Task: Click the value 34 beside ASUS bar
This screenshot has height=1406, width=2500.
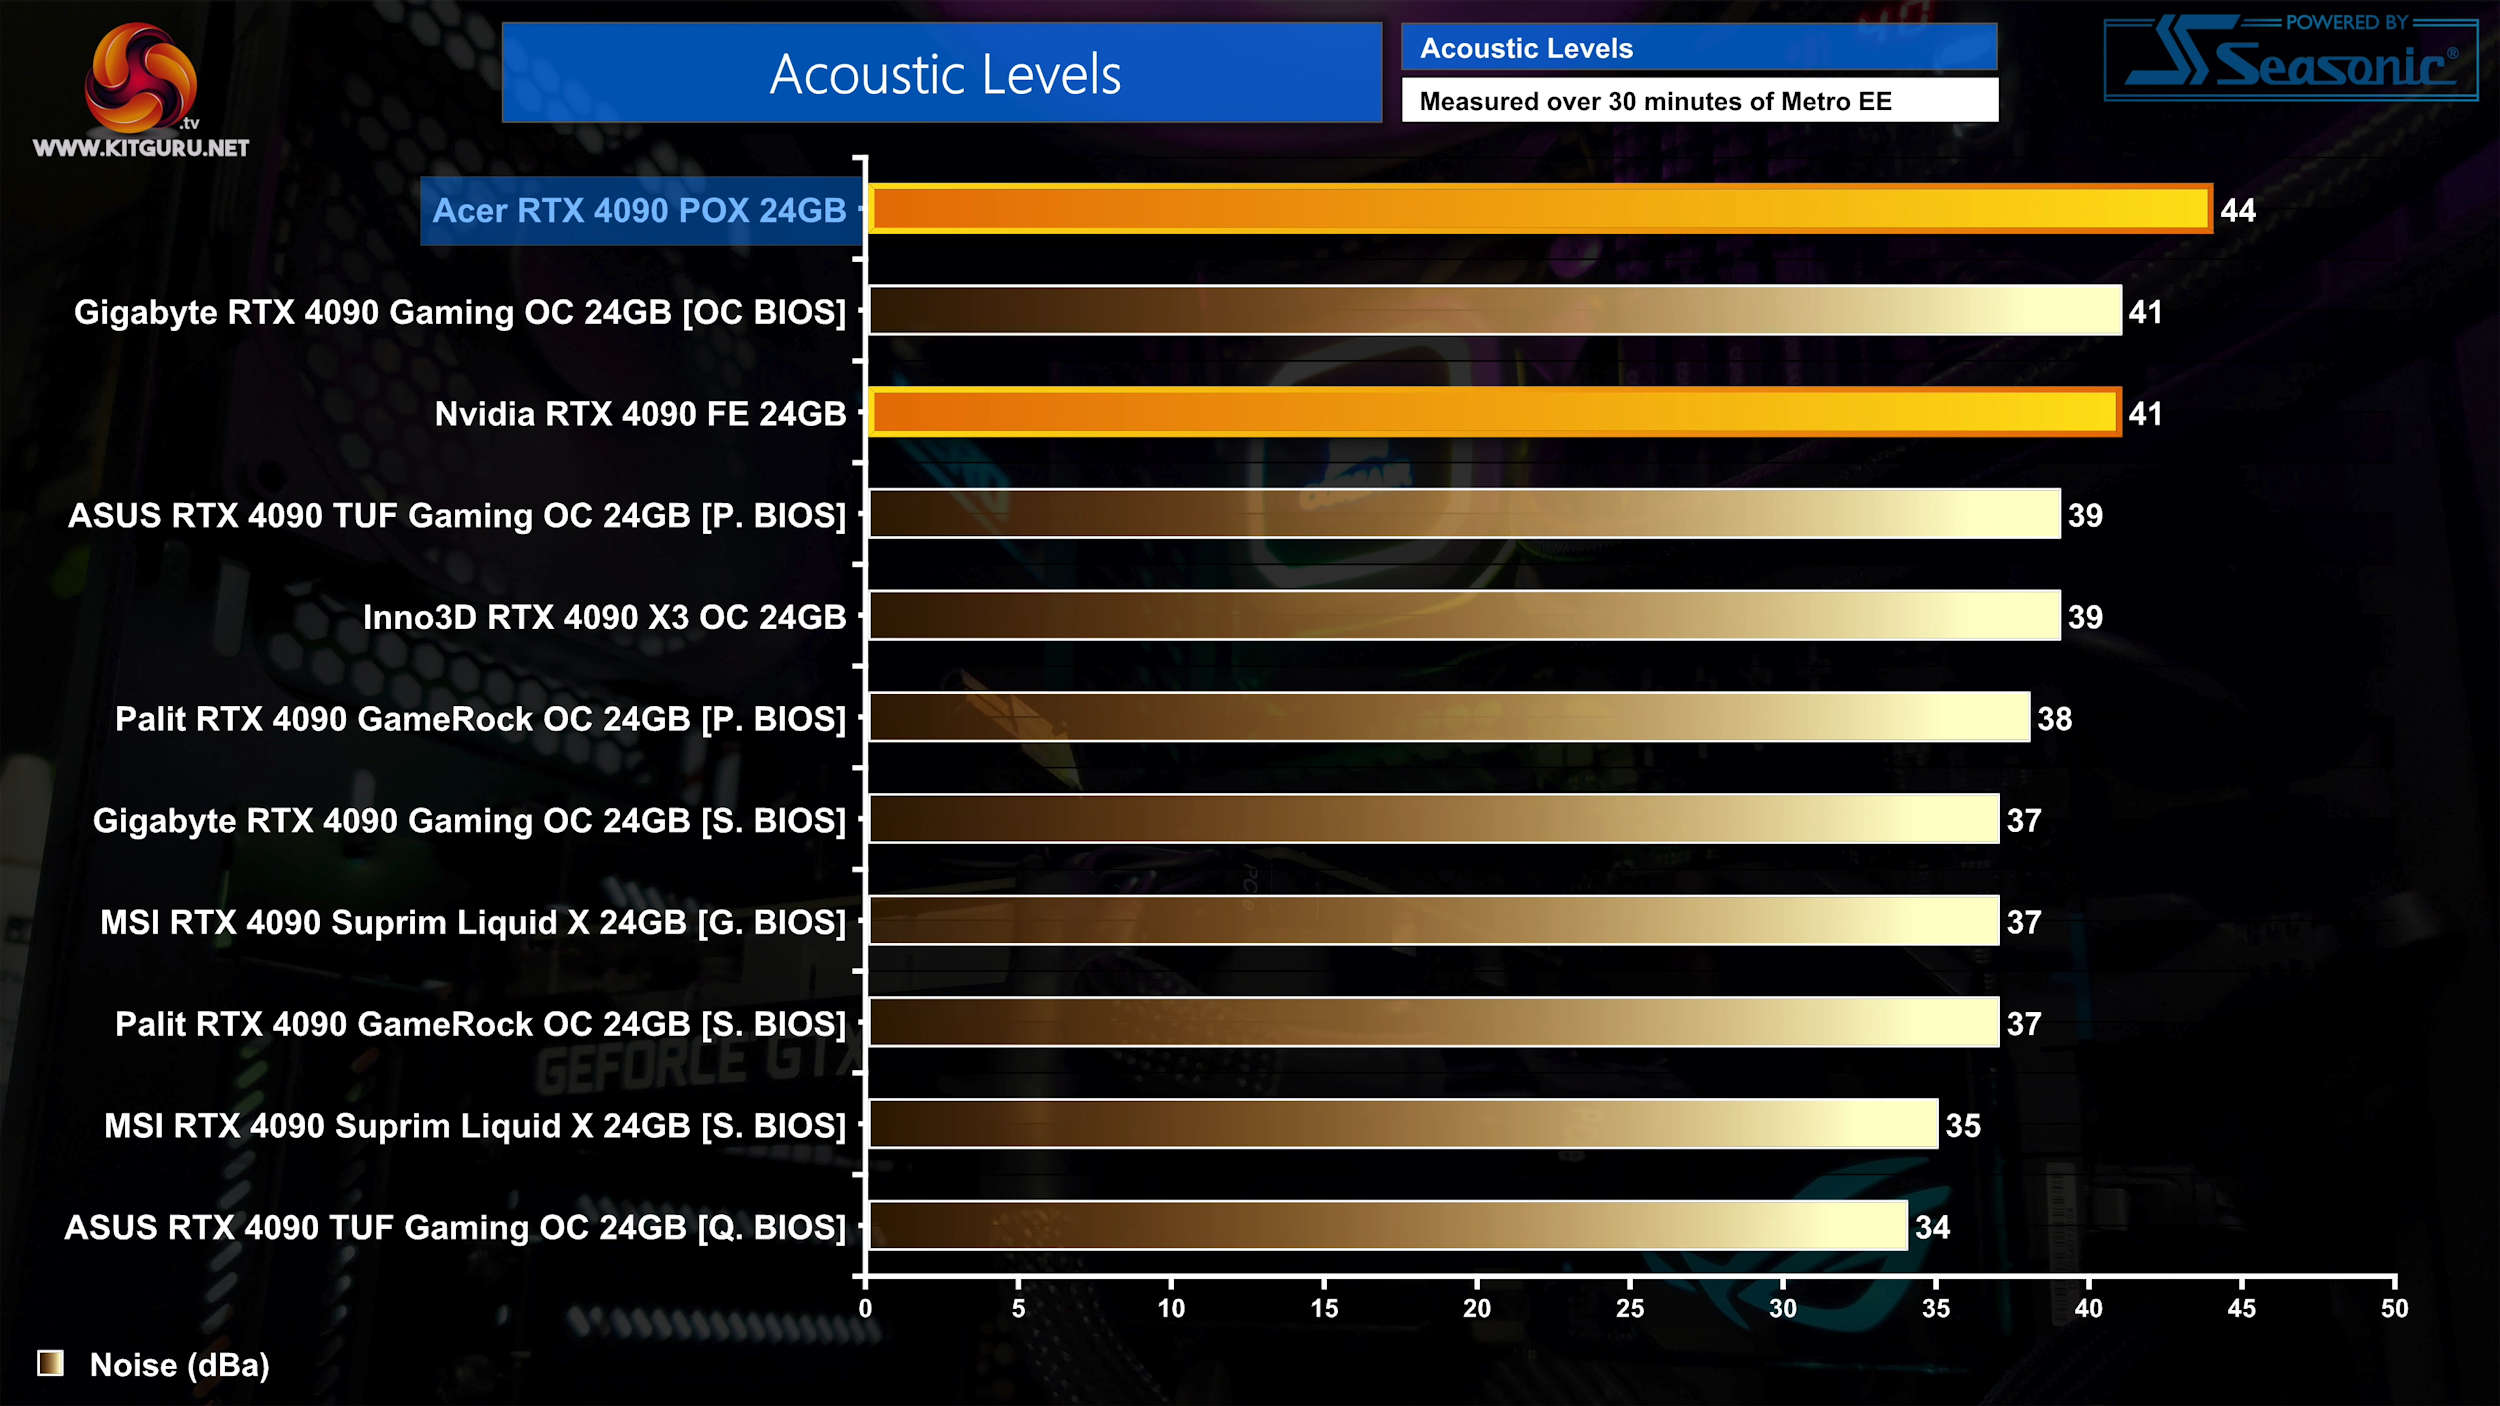Action: click(1933, 1228)
